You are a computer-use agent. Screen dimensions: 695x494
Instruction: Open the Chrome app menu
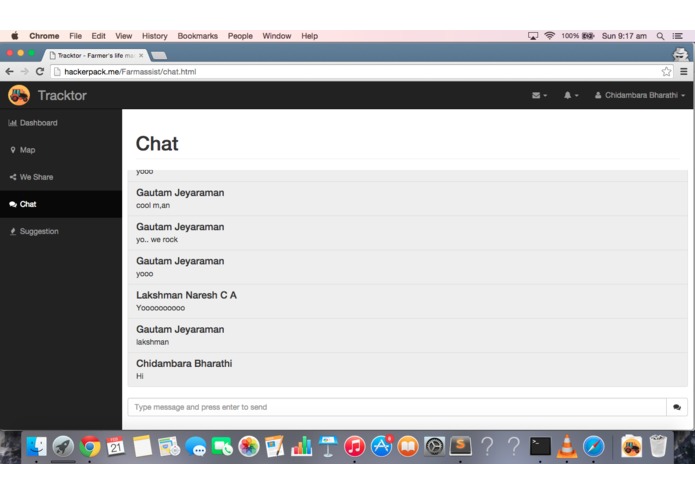point(44,36)
